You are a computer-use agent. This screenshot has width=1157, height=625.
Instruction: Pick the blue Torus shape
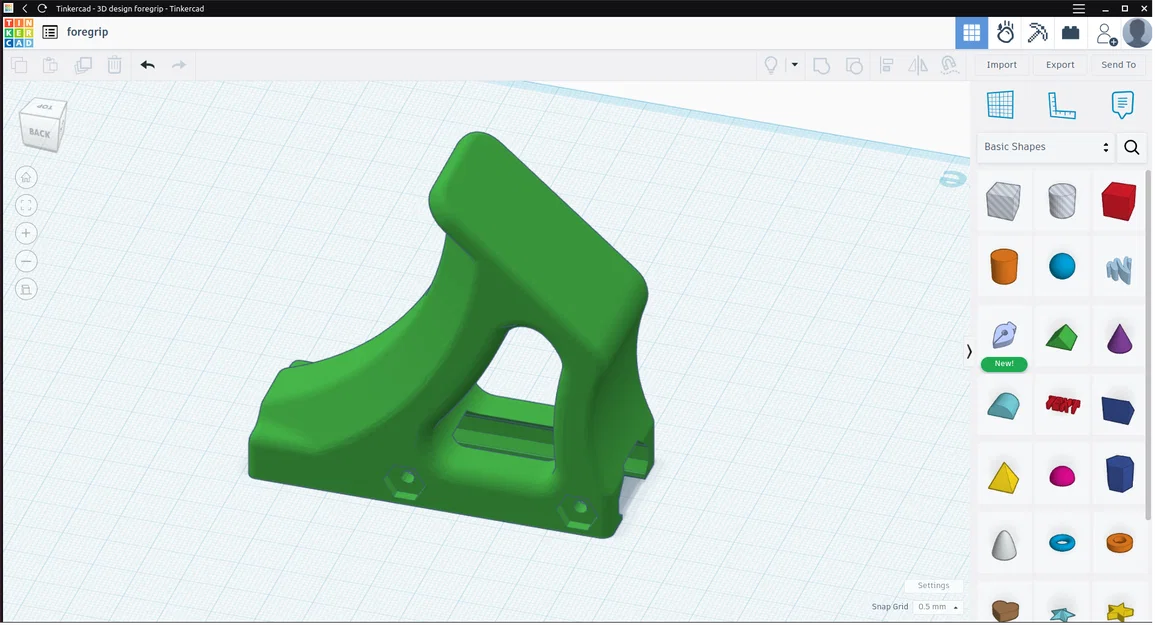[x=1062, y=543]
